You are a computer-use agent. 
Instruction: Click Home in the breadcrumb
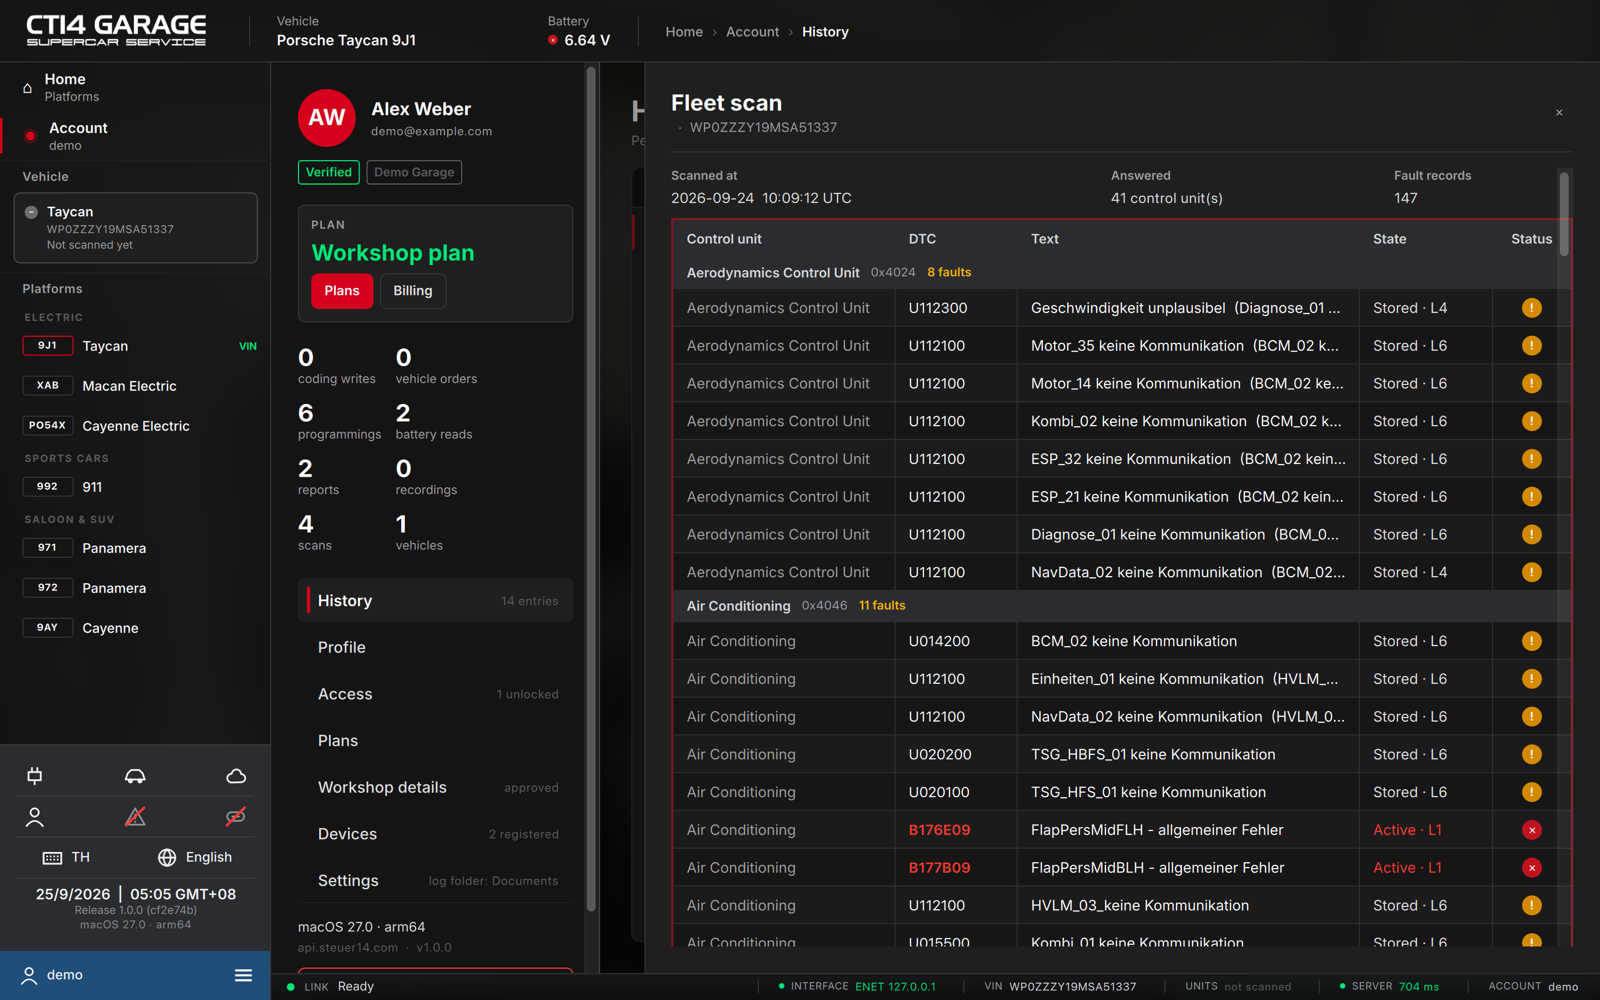(x=684, y=32)
